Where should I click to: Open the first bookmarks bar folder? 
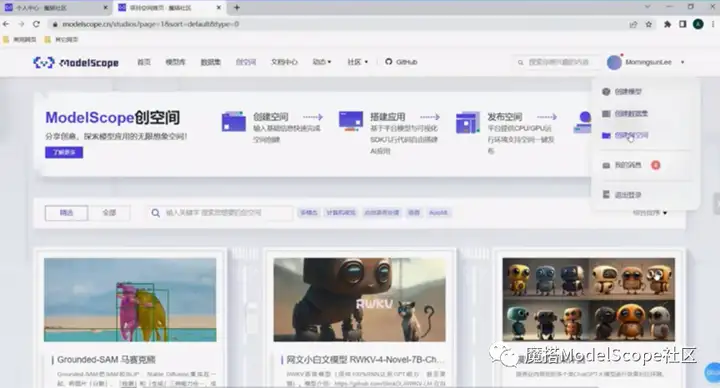(20, 39)
